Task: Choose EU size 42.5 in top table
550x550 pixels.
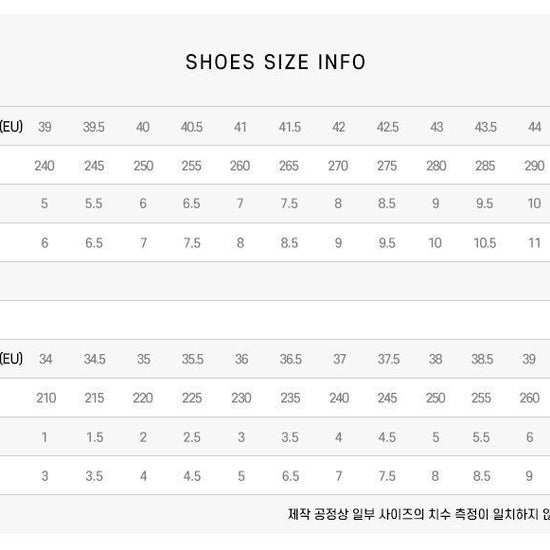Action: 388,127
